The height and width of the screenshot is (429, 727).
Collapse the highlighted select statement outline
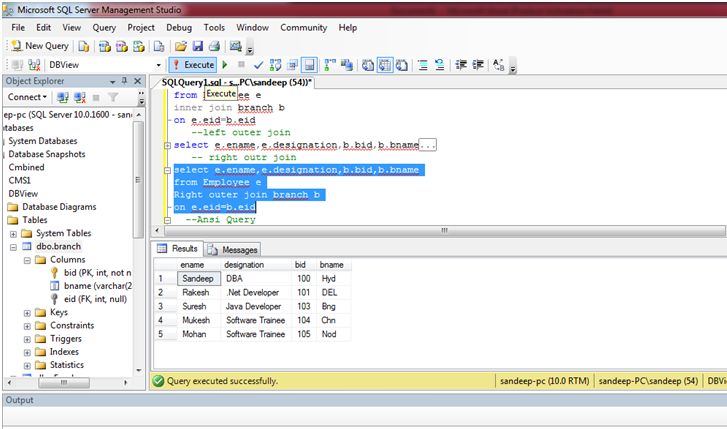(167, 170)
